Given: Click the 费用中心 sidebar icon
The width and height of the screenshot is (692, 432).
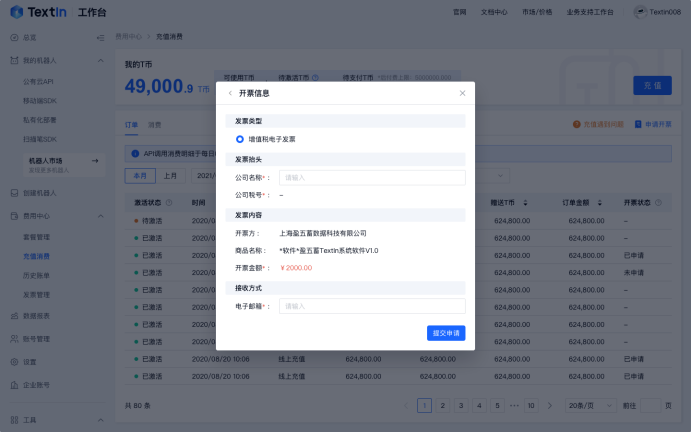Looking at the screenshot, I should [x=14, y=216].
